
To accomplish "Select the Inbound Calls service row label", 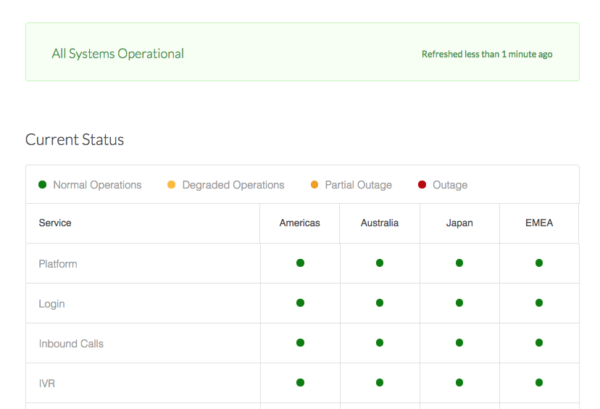I will pos(71,344).
